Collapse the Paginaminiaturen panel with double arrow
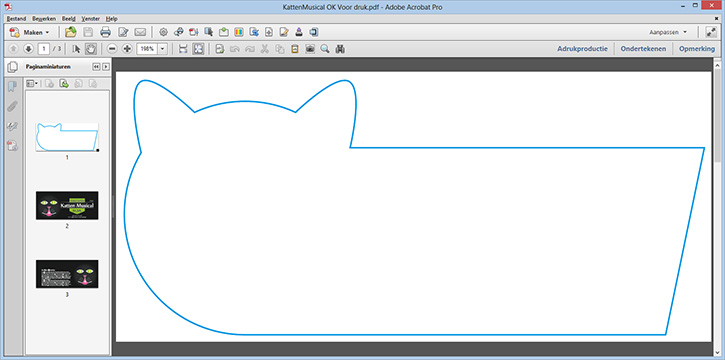Image resolution: width=725 pixels, height=360 pixels. click(96, 67)
